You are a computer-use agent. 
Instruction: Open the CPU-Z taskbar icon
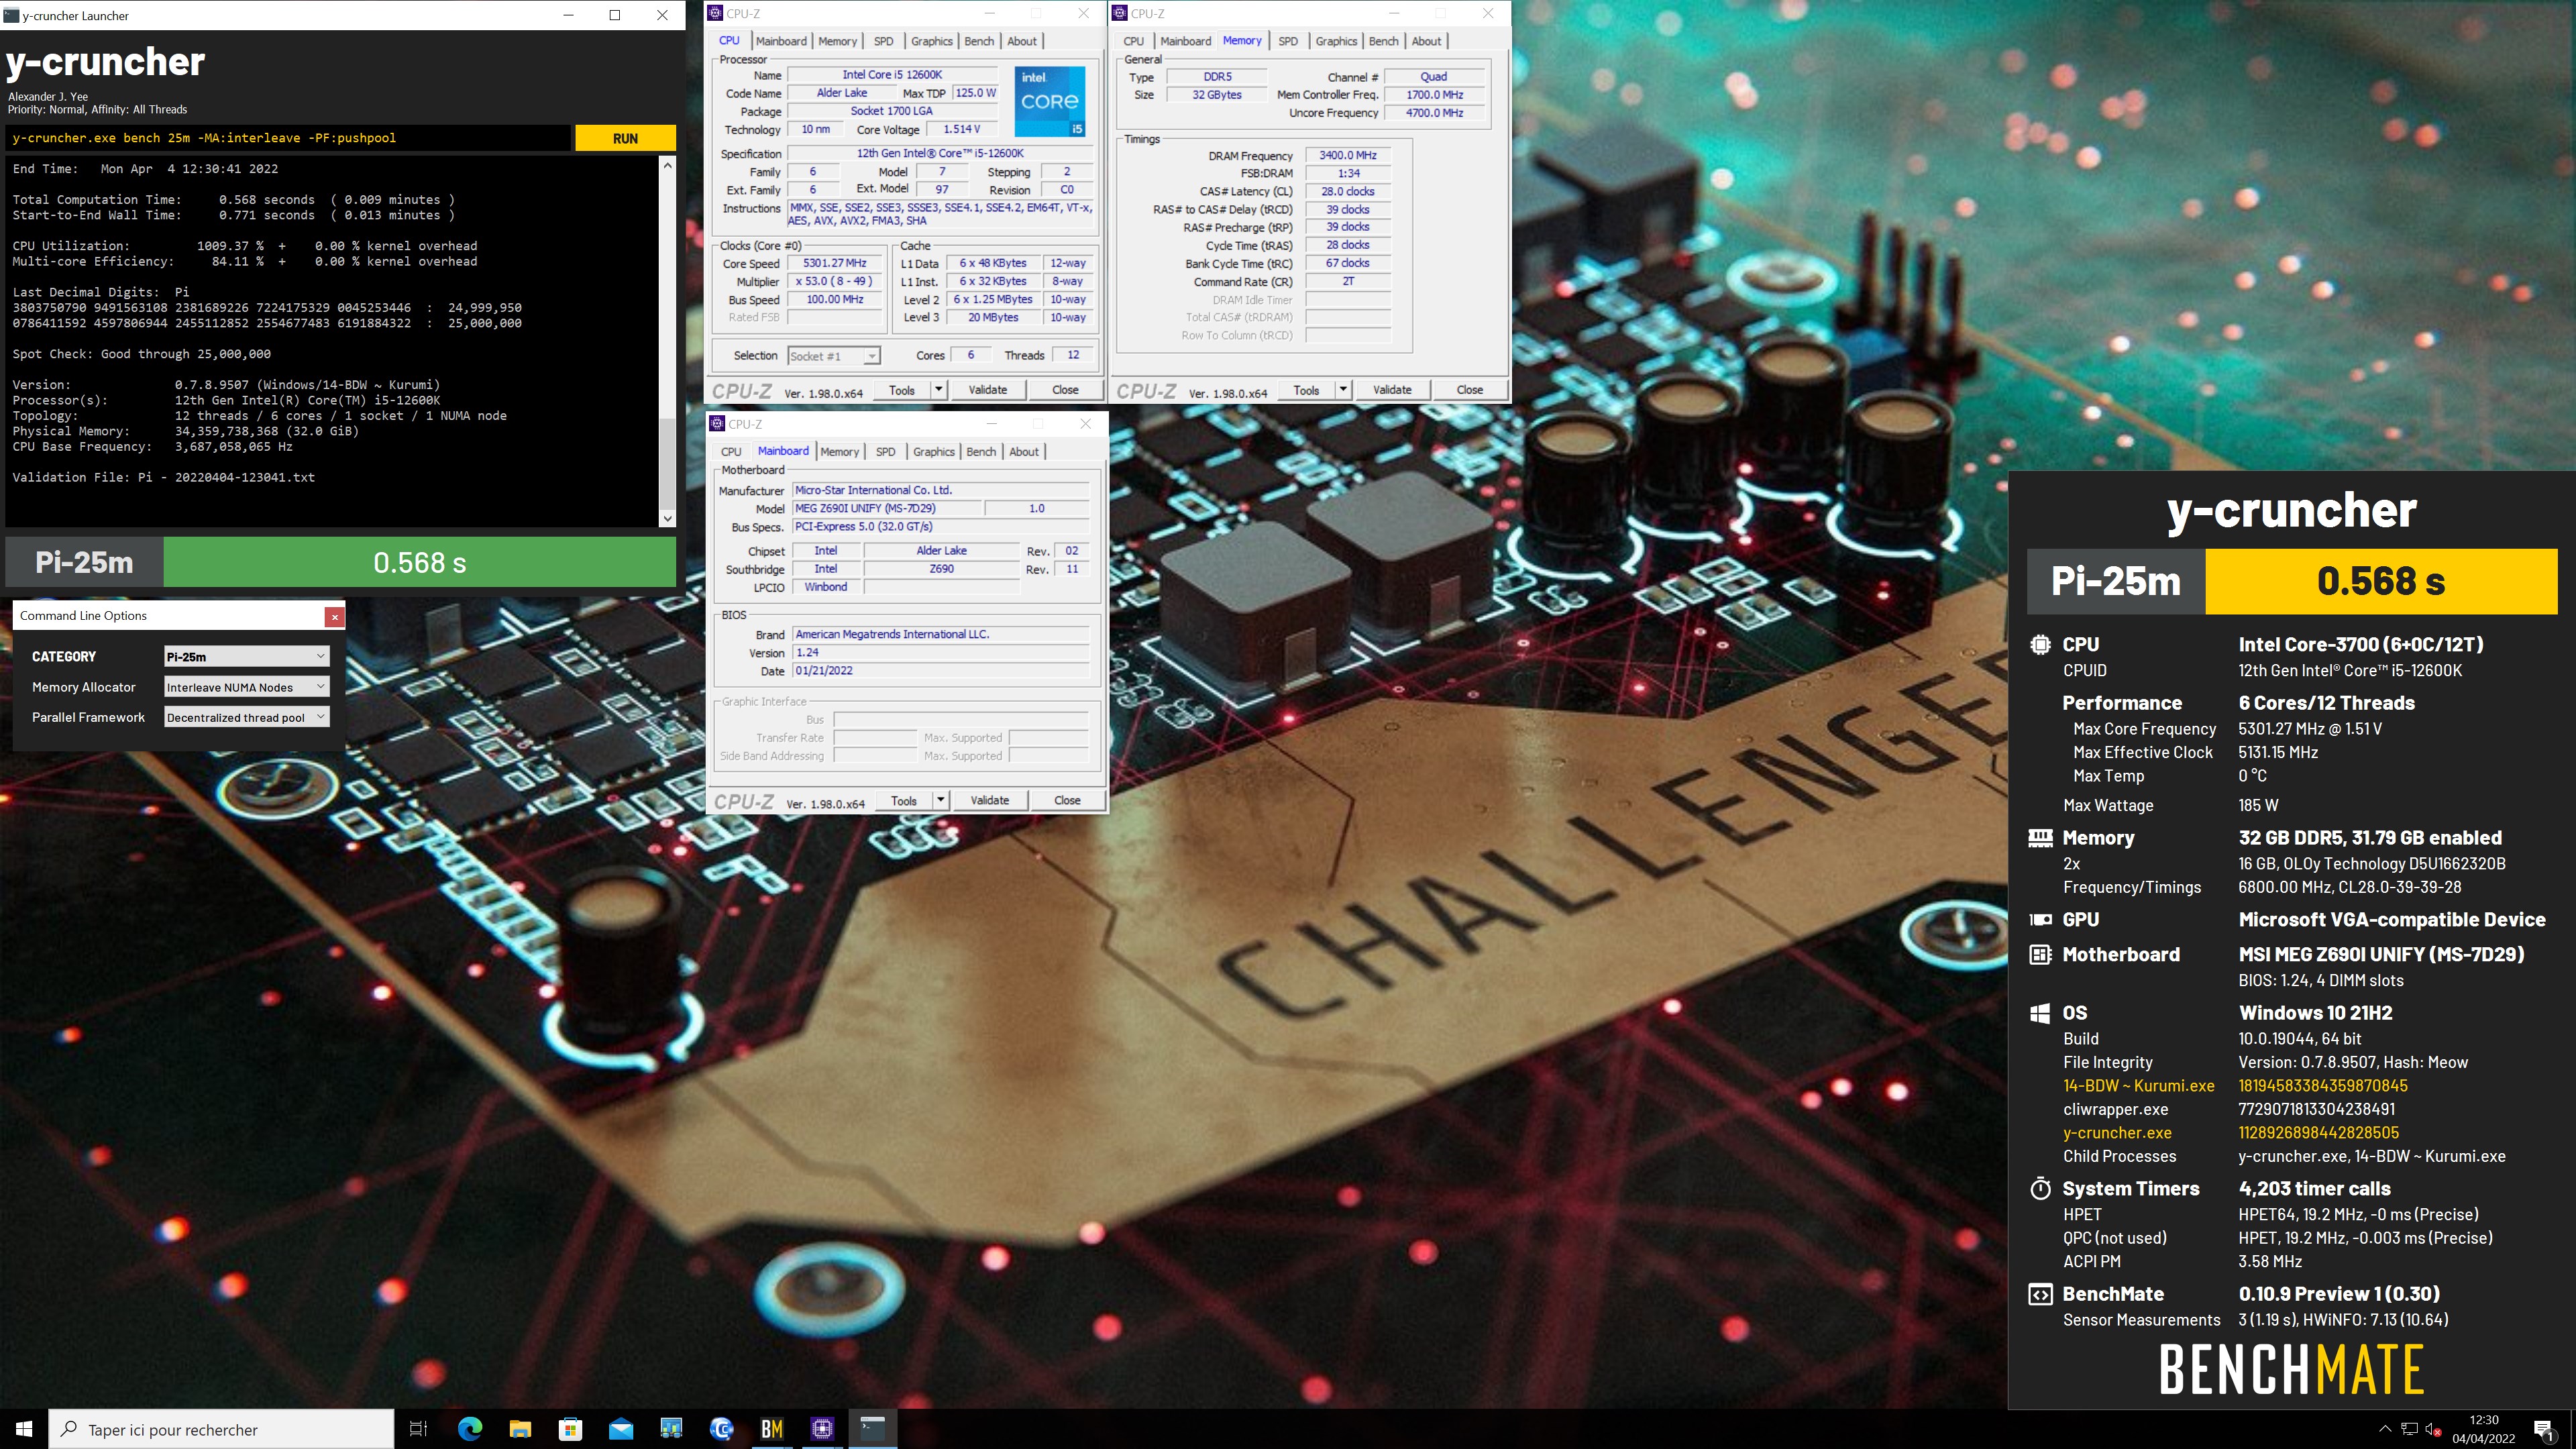pyautogui.click(x=822, y=1429)
